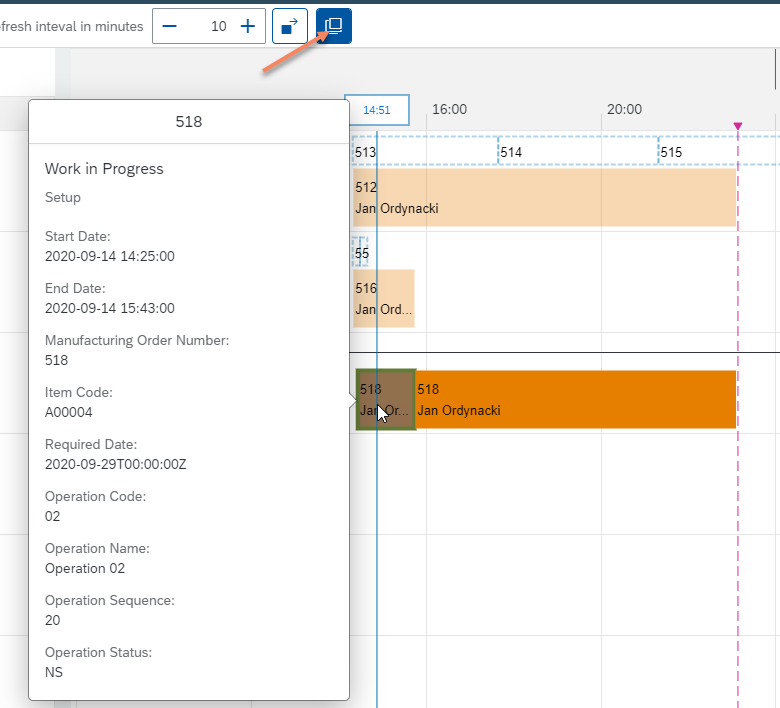Click the Start Date: label
Image resolution: width=780 pixels, height=708 pixels.
click(78, 236)
